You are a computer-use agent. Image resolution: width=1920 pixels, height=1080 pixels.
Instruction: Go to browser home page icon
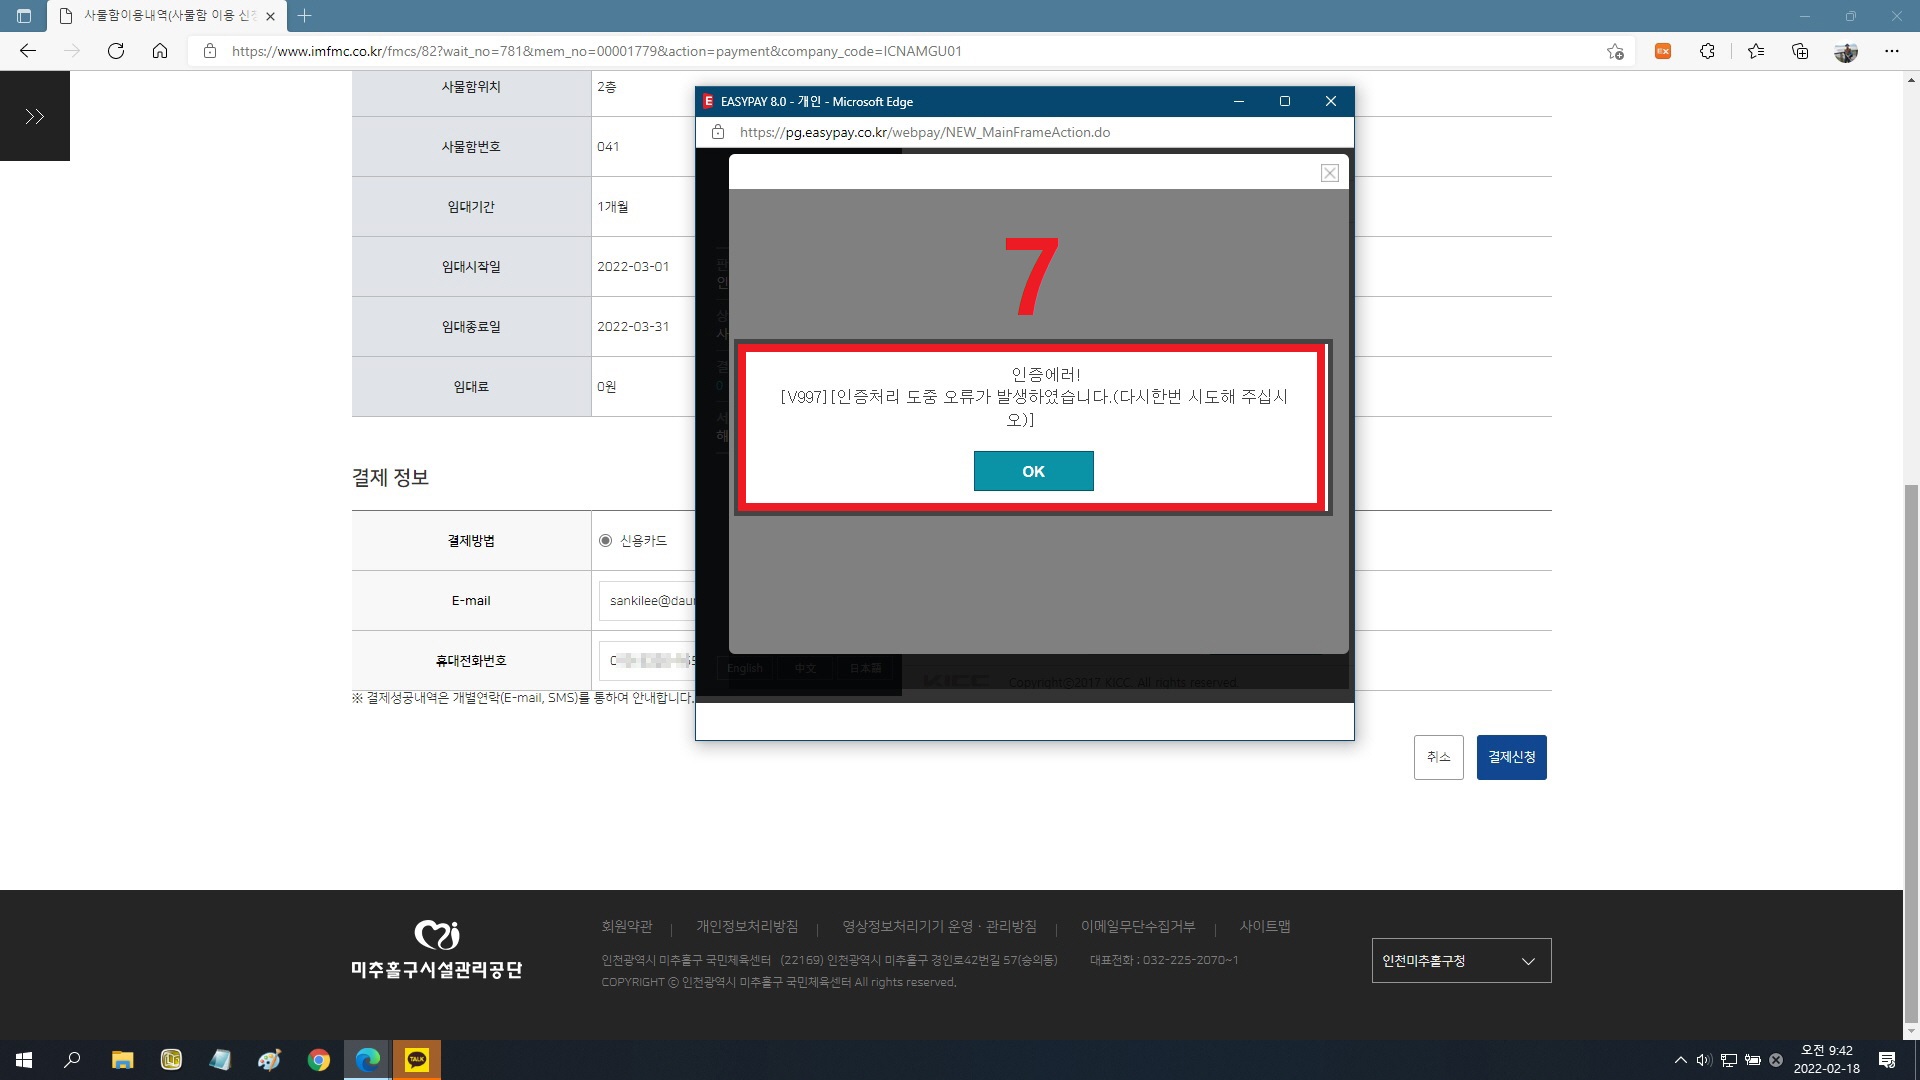point(160,51)
